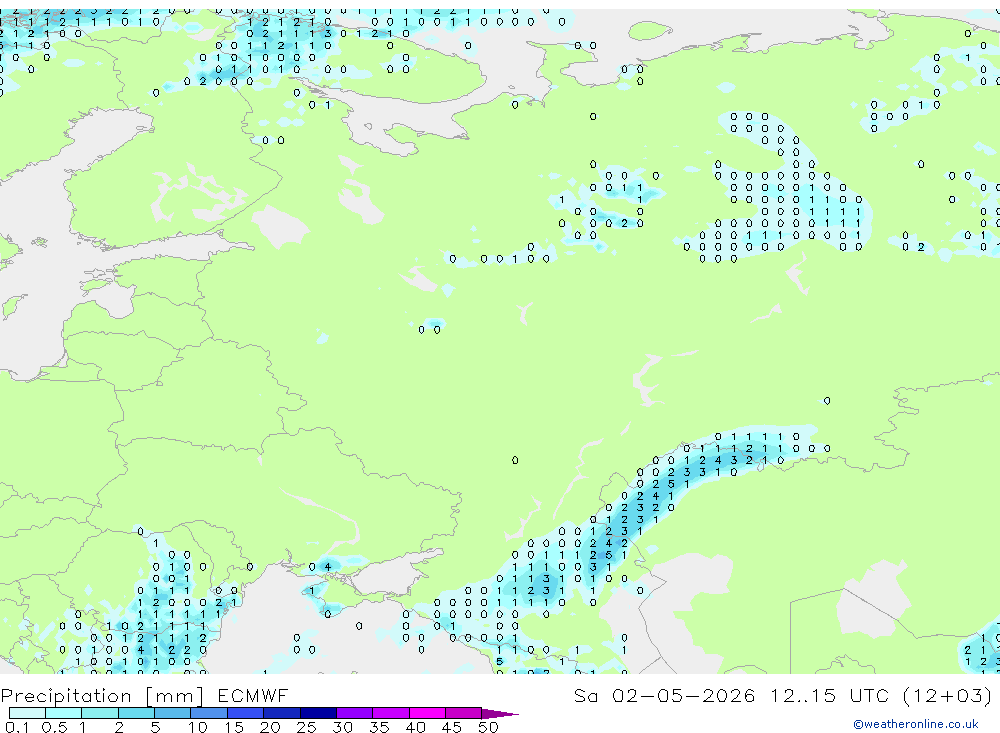Click the '25' legend scale label
This screenshot has width=1000, height=733.
click(x=306, y=727)
